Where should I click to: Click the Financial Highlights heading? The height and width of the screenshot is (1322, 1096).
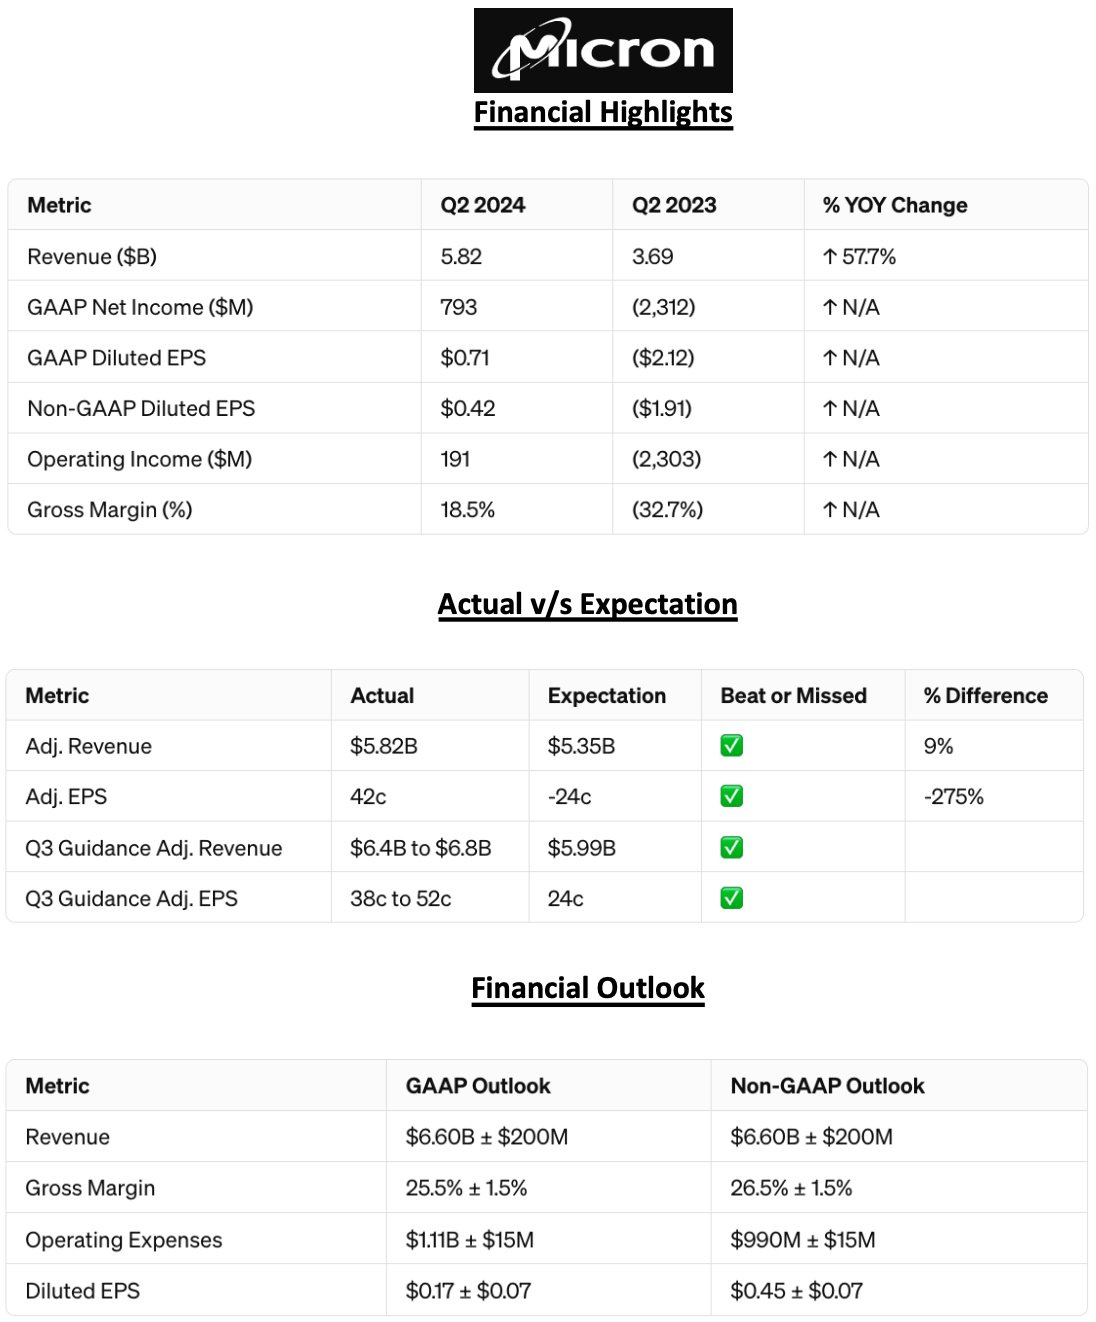click(603, 112)
